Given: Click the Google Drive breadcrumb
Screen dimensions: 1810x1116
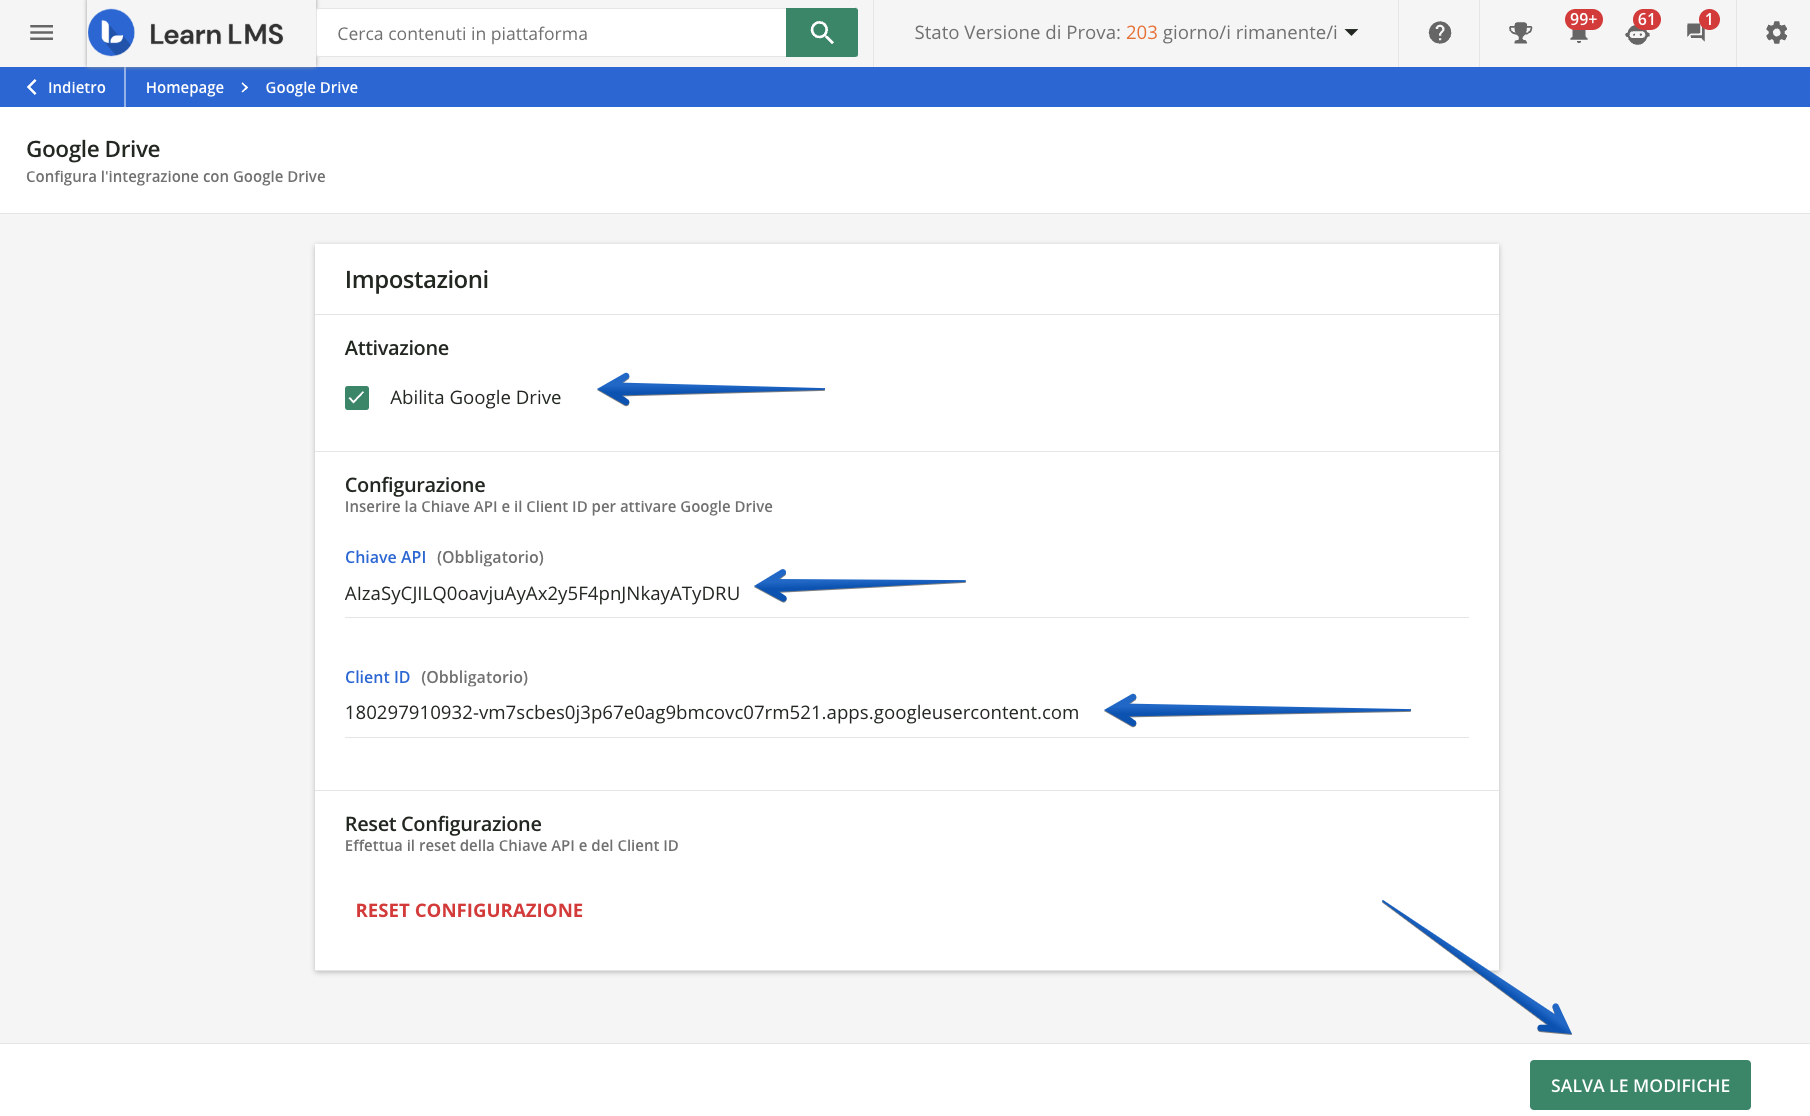Looking at the screenshot, I should click(x=312, y=87).
